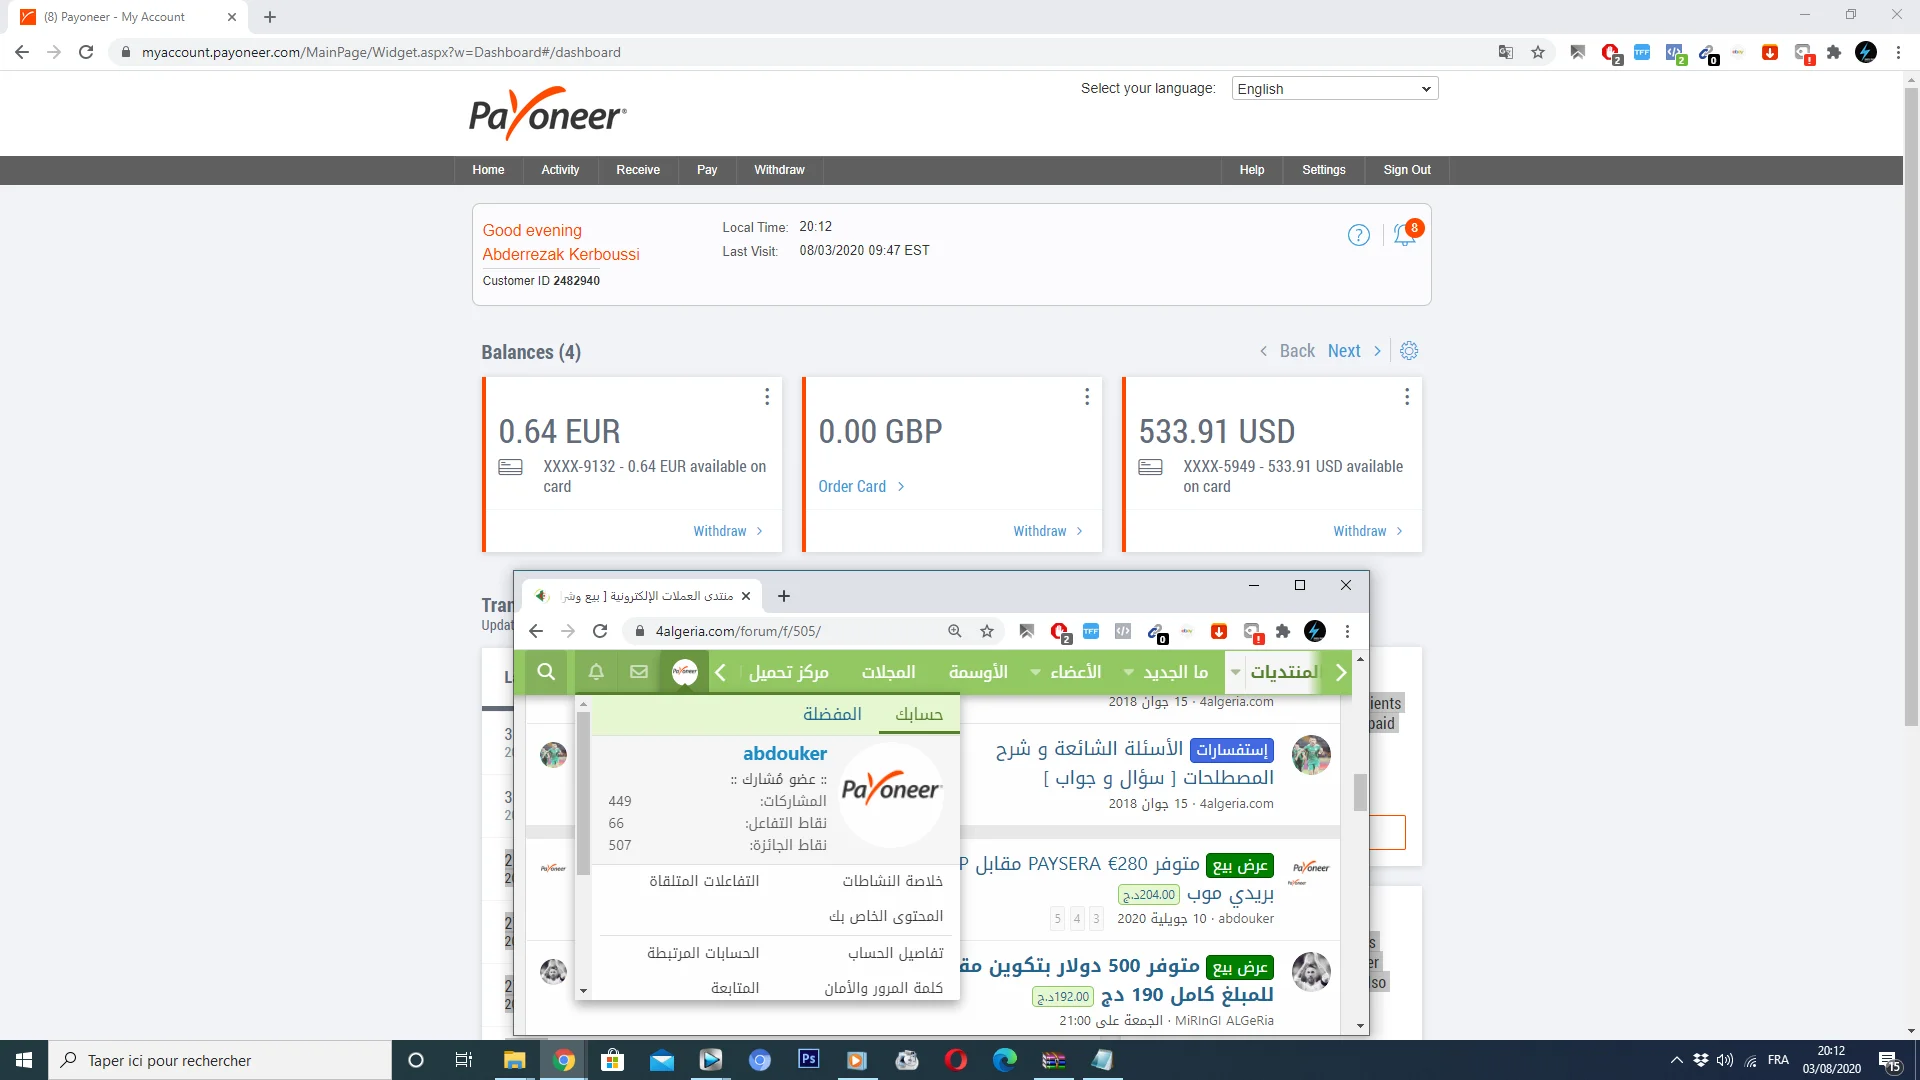Expand the المنتديات forum menu arrow
This screenshot has width=1920, height=1080.
[x=1236, y=672]
